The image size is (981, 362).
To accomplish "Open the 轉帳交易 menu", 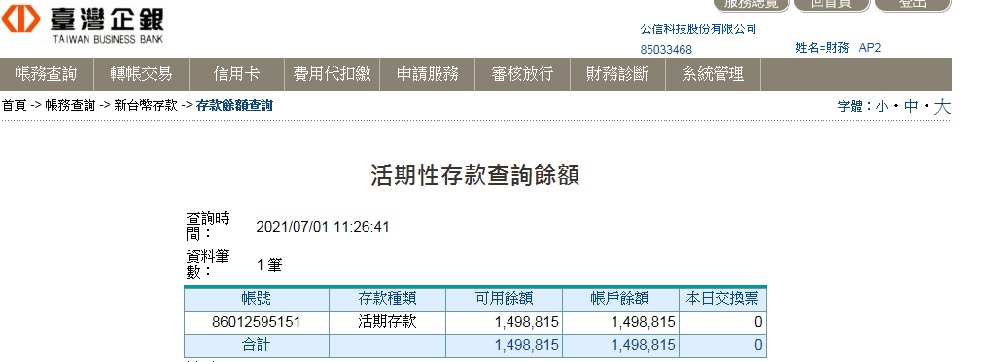I will [141, 74].
